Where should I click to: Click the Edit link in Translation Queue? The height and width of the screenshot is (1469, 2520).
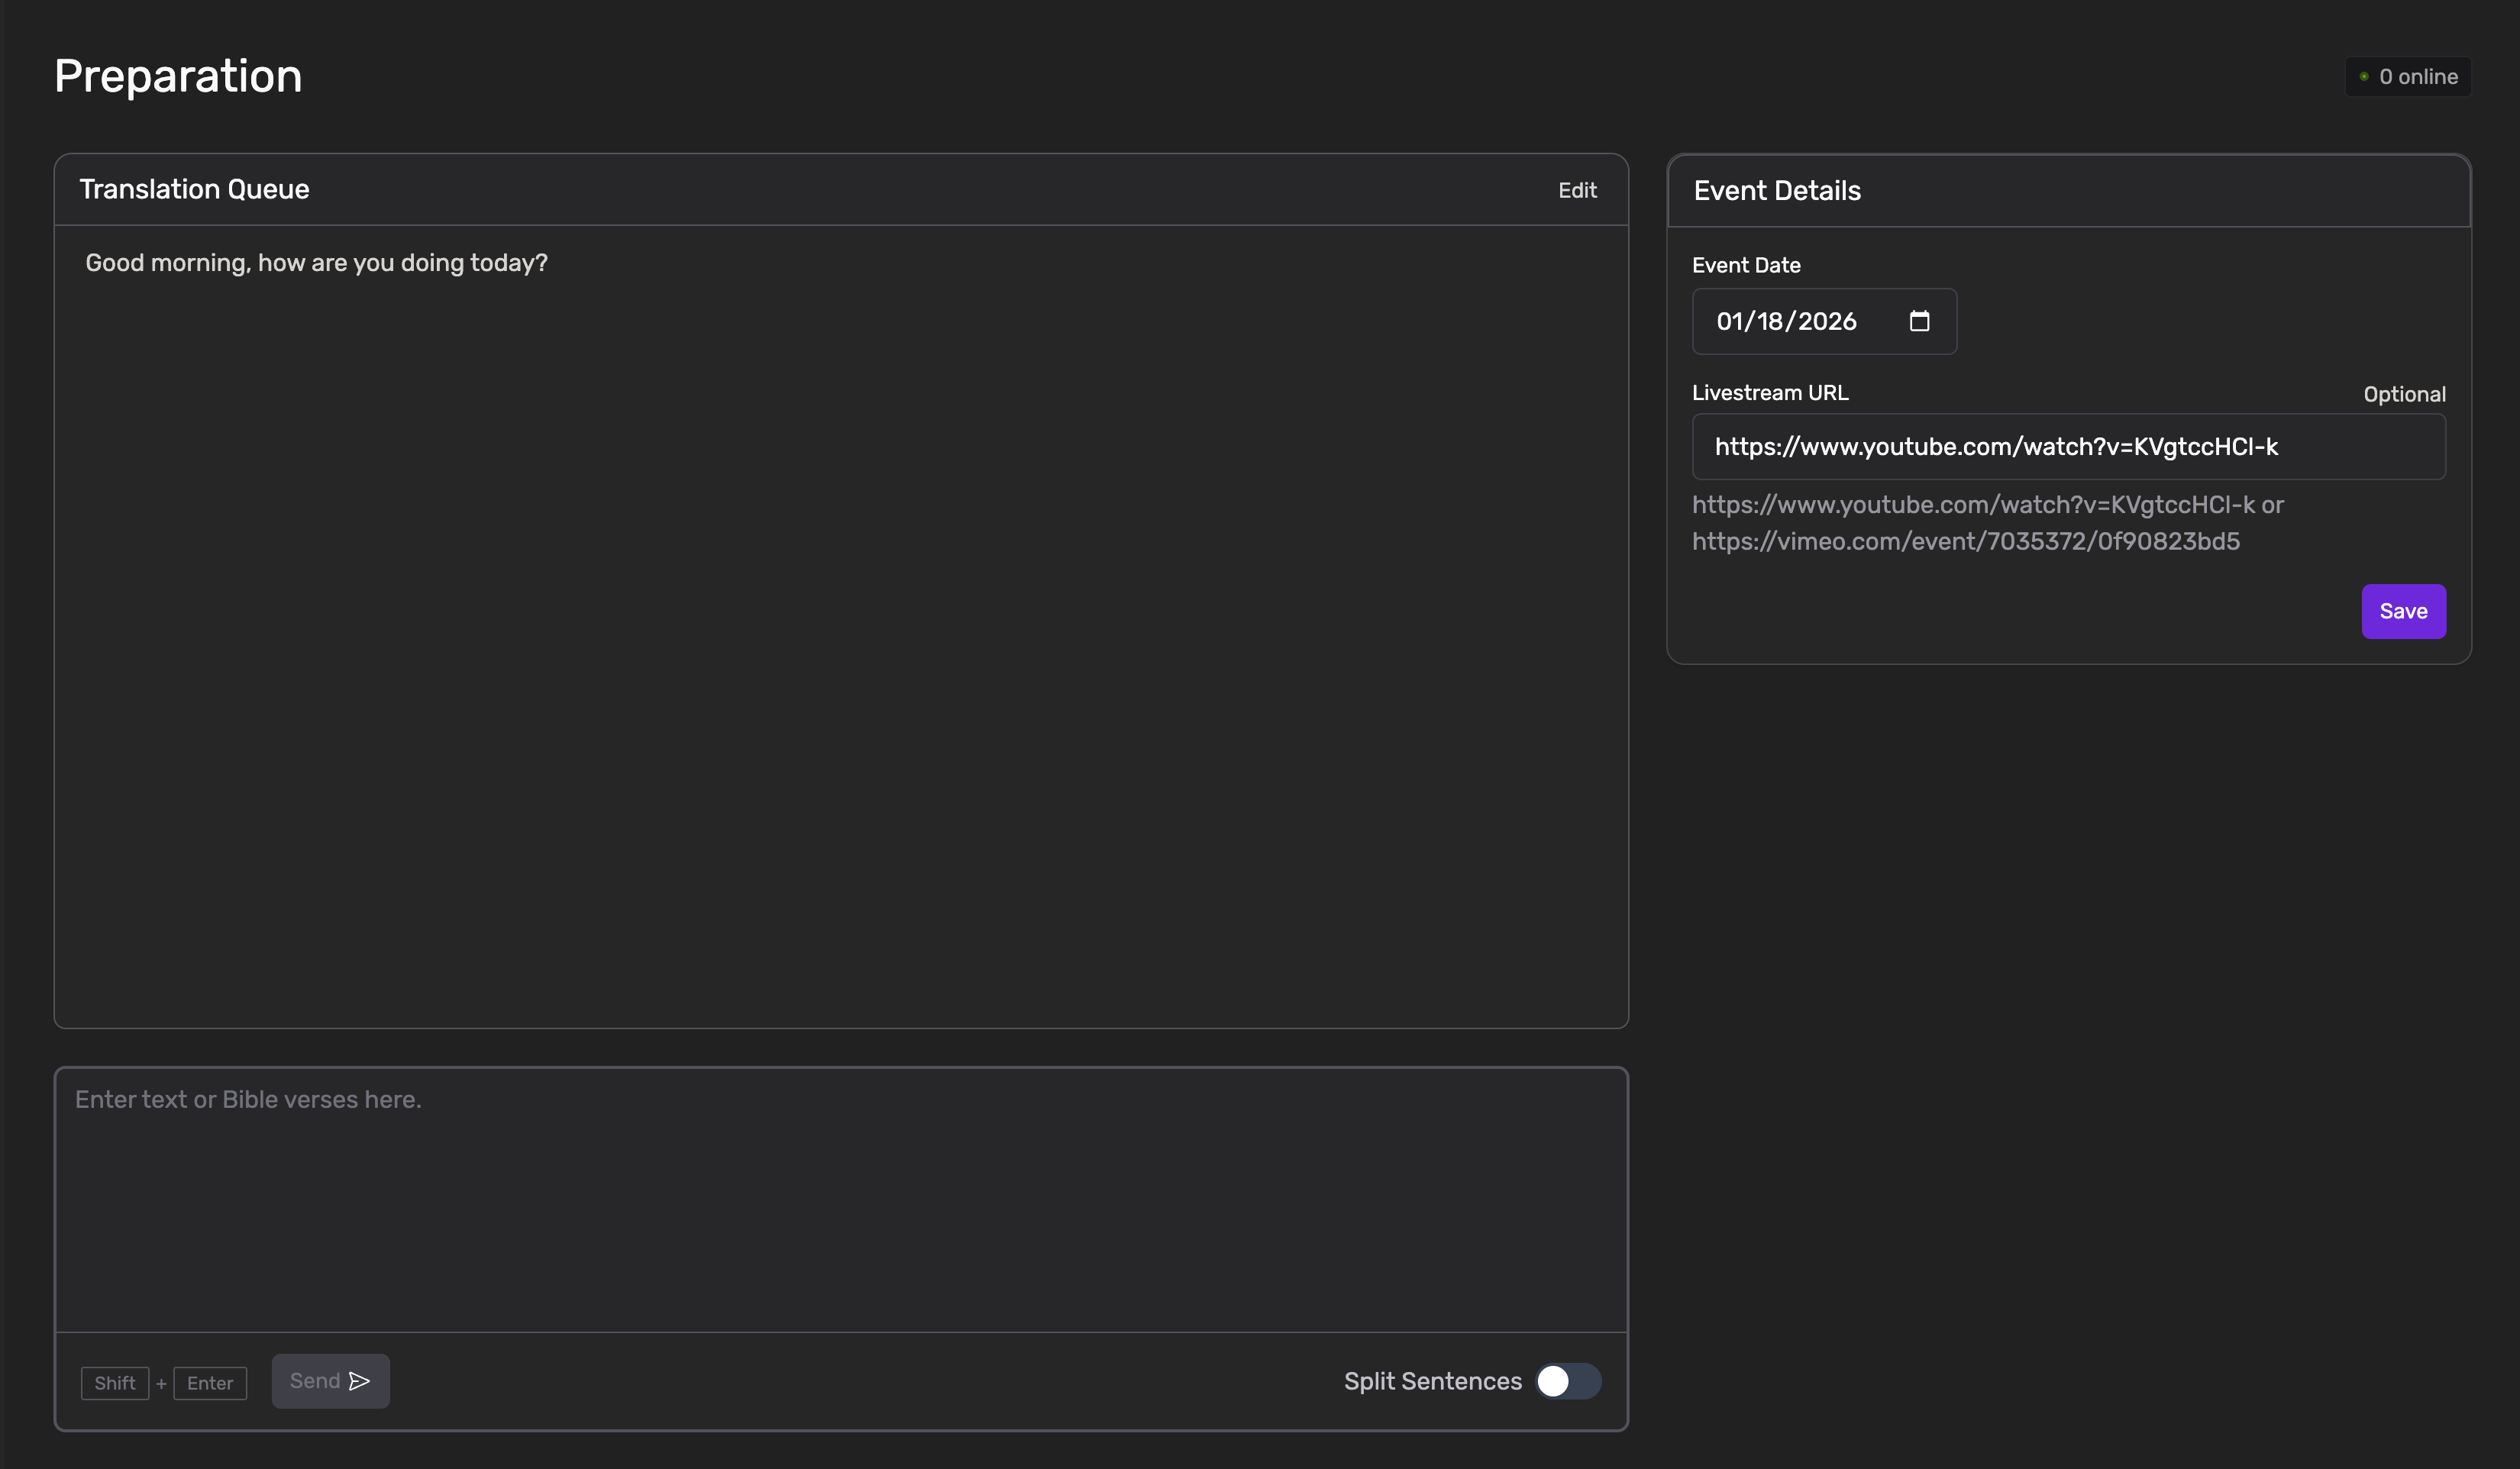(x=1577, y=190)
